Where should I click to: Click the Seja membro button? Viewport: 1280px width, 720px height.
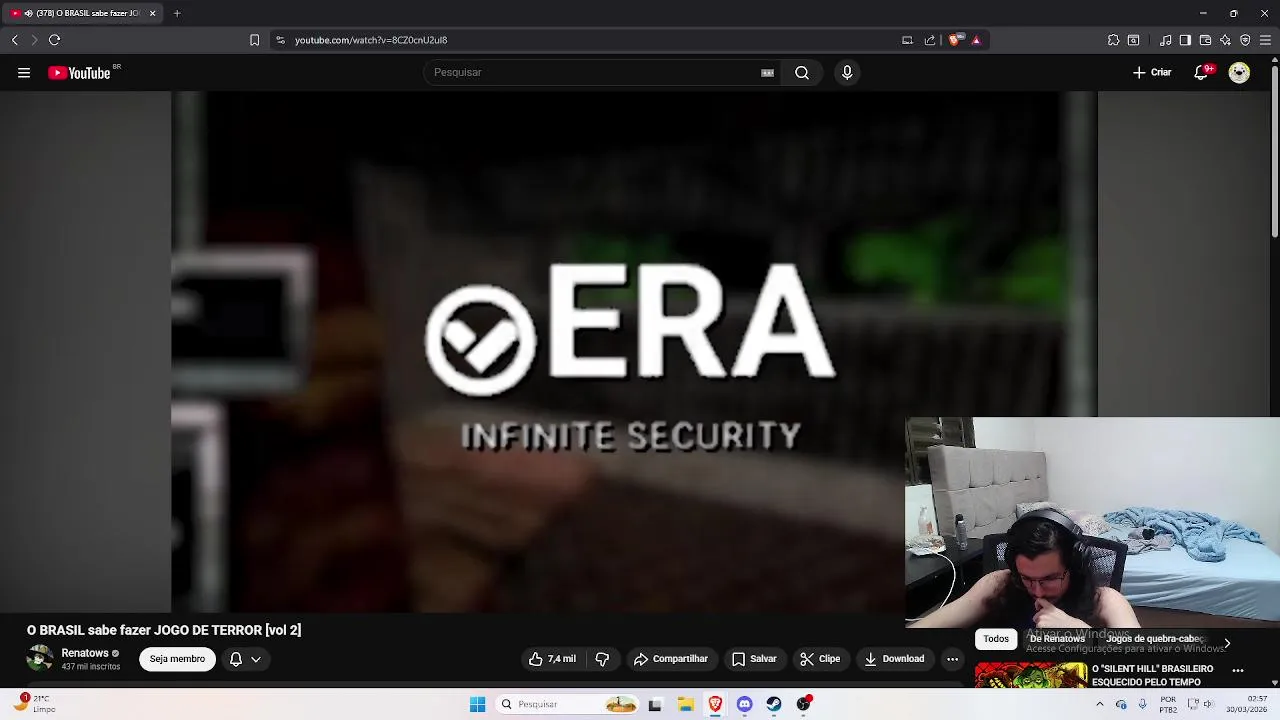pyautogui.click(x=177, y=659)
